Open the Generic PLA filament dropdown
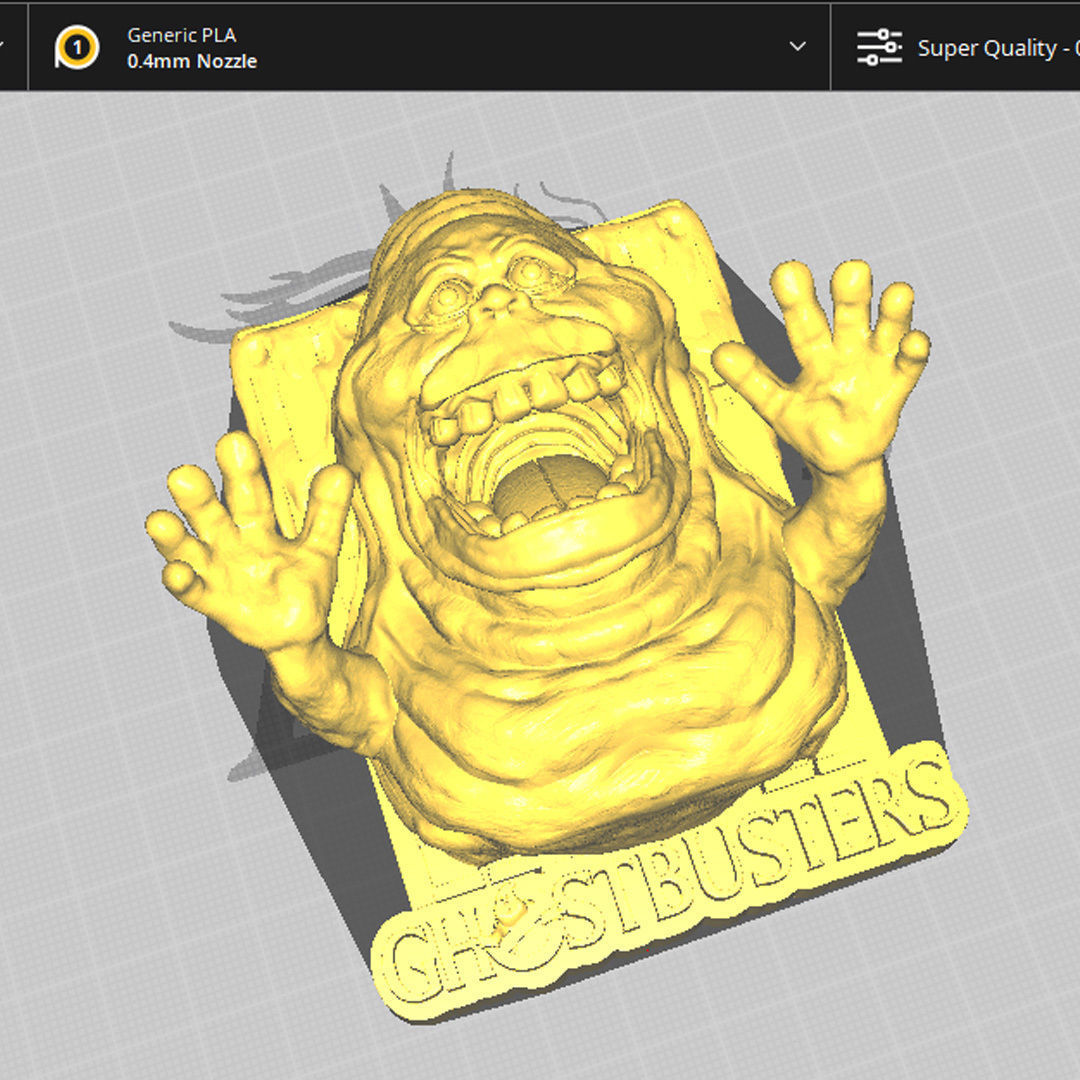 point(429,47)
